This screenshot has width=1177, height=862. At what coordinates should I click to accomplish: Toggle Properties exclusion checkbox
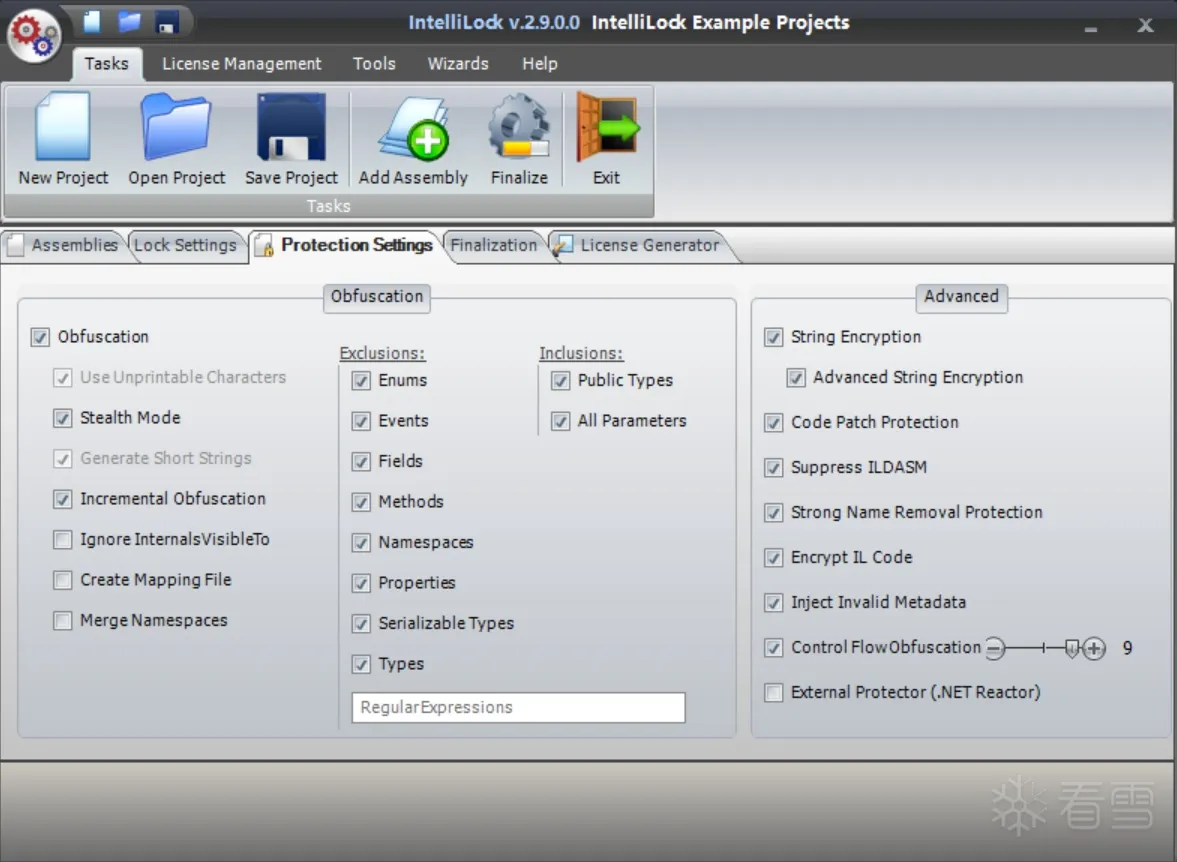click(x=361, y=583)
